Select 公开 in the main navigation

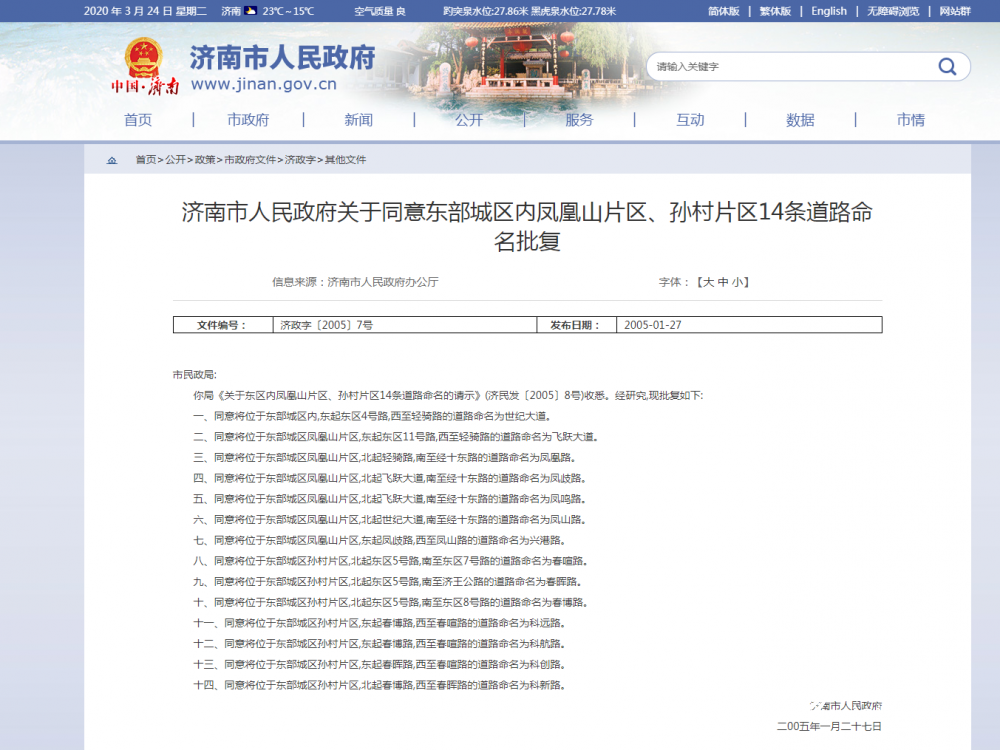(x=469, y=120)
